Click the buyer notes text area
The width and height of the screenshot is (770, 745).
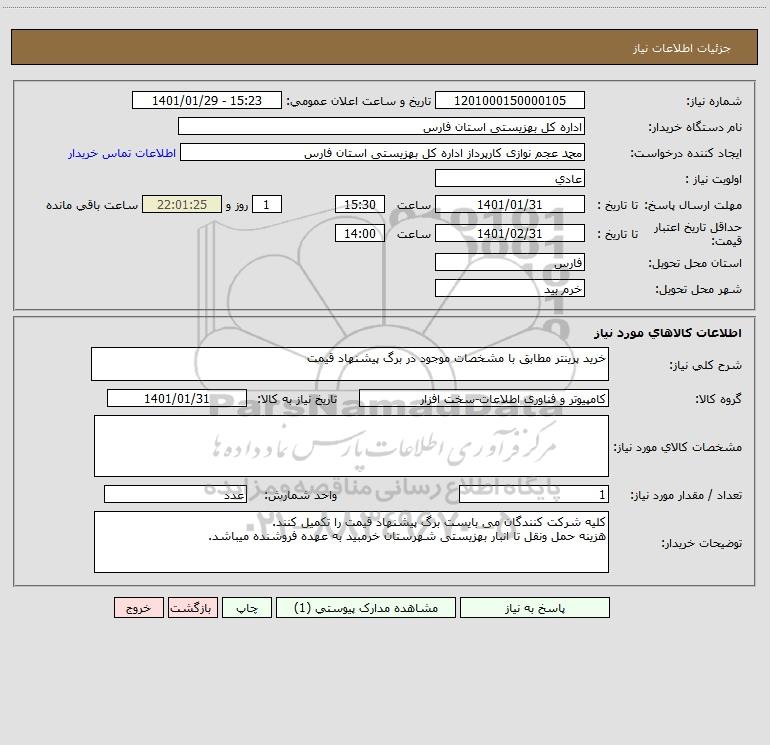click(351, 542)
